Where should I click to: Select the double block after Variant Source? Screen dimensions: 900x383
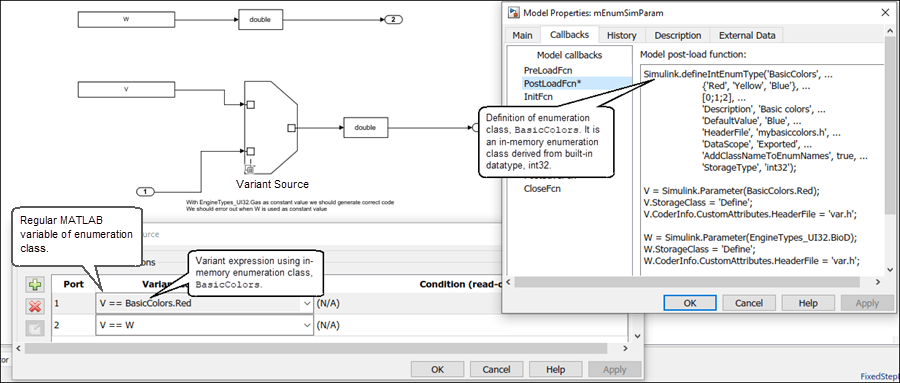click(x=366, y=127)
